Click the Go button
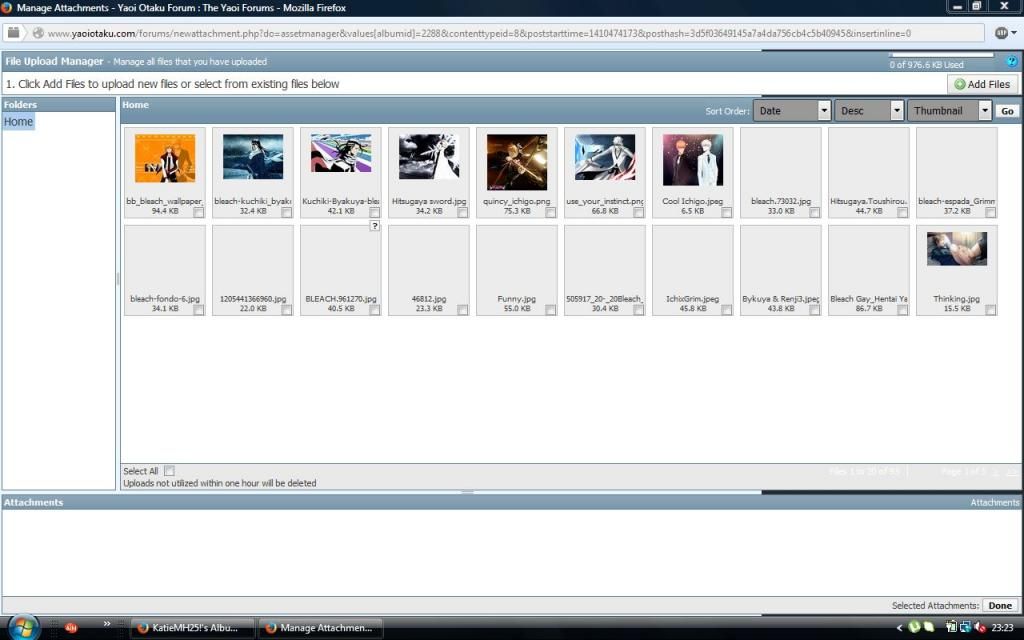The height and width of the screenshot is (640, 1024). 1007,111
